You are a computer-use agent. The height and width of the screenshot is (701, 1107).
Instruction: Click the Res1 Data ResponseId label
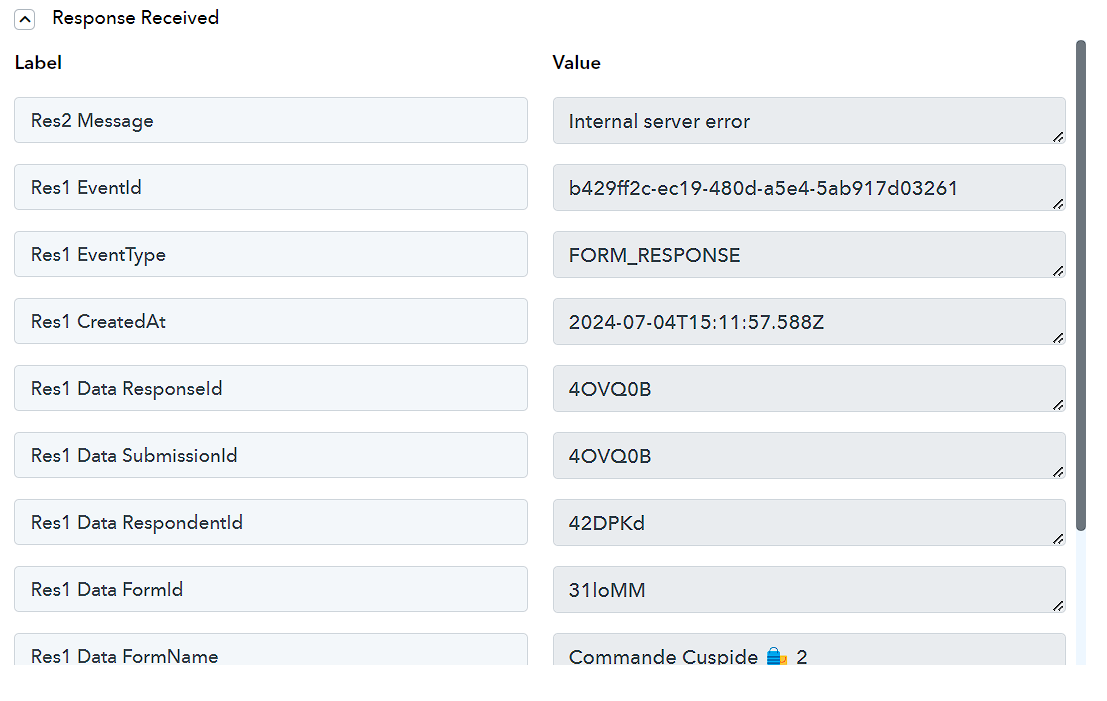click(270, 388)
